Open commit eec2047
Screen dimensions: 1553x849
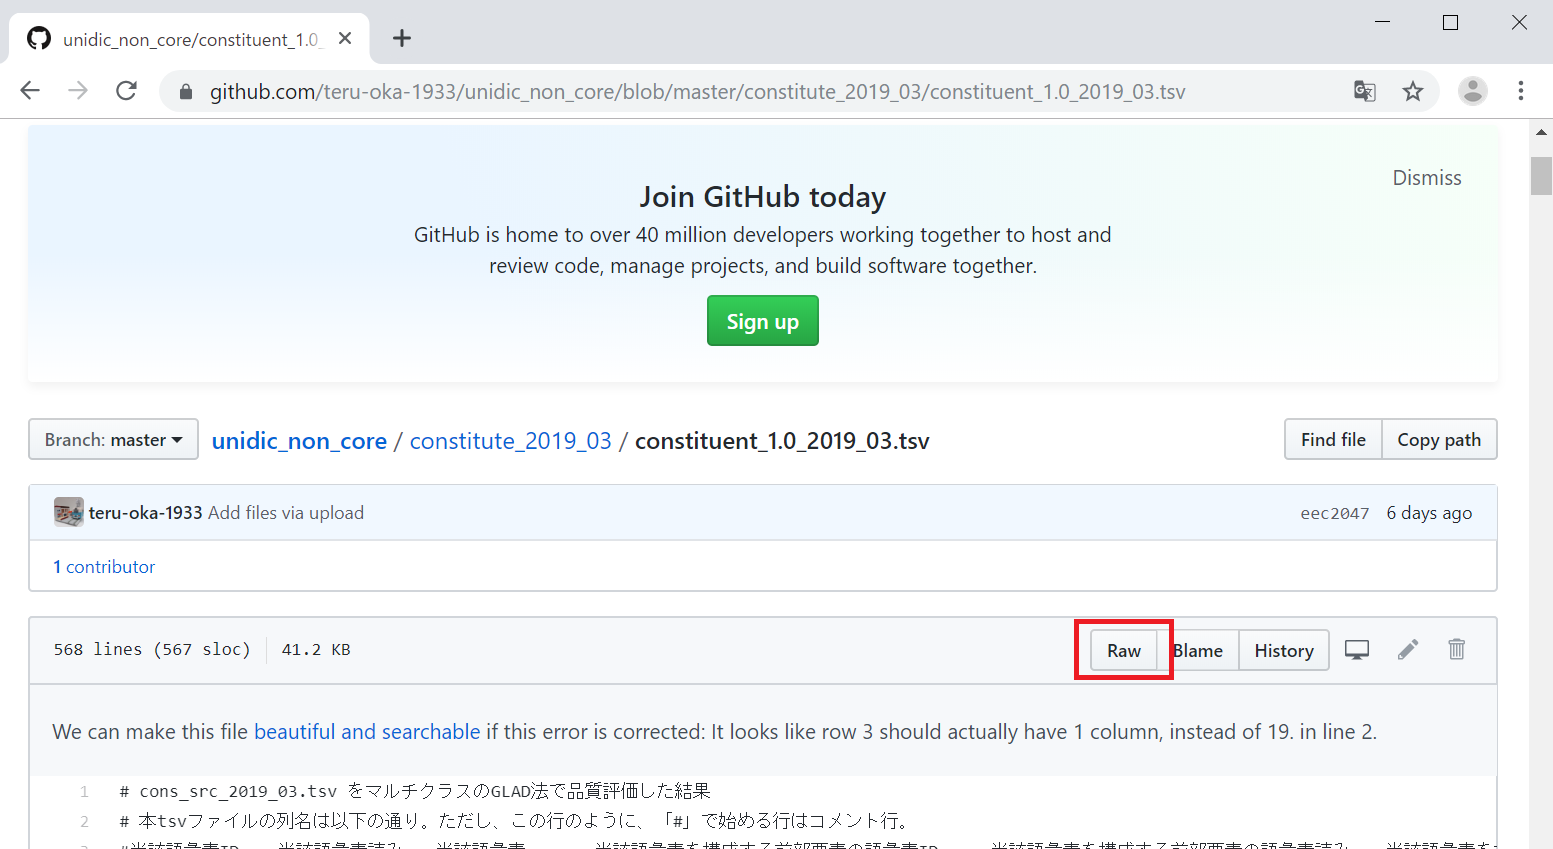pyautogui.click(x=1334, y=513)
